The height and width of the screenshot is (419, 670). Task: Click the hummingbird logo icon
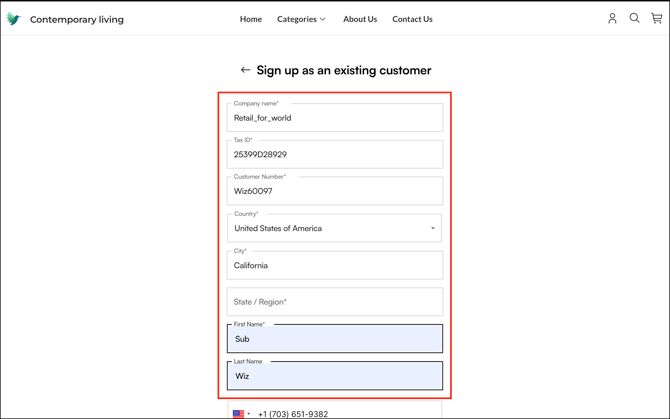click(x=13, y=19)
